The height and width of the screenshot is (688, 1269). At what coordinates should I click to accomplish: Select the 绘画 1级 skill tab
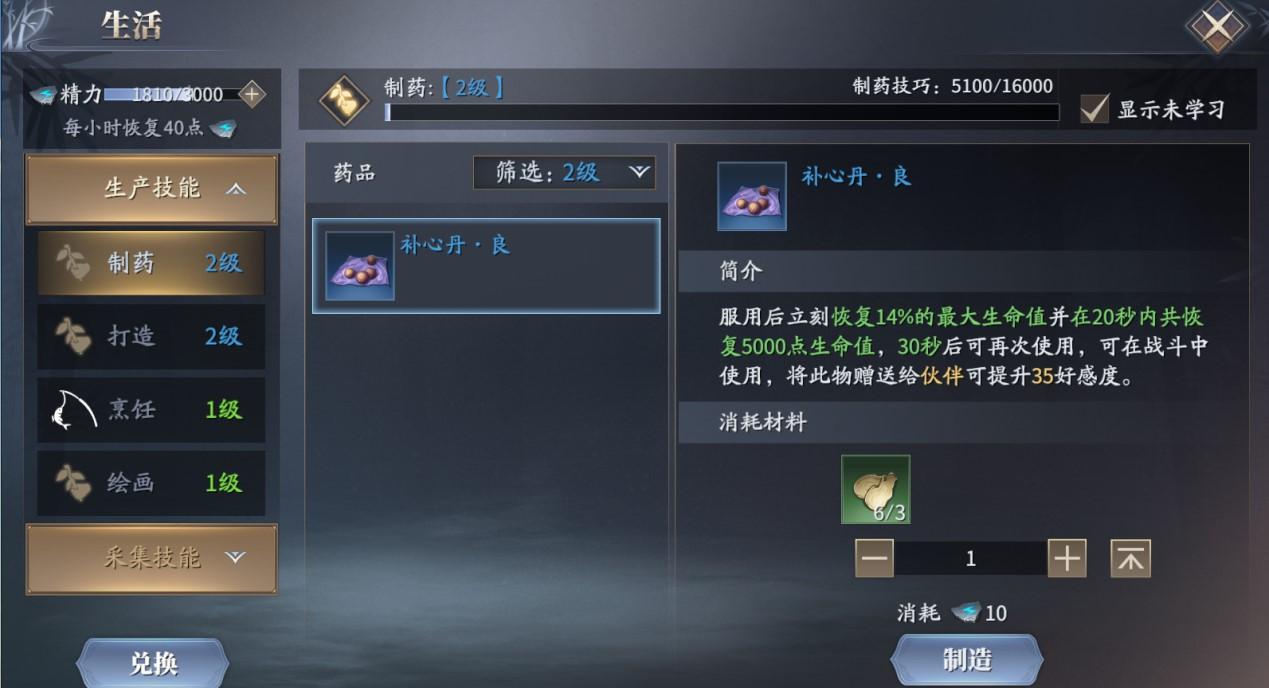[x=151, y=483]
